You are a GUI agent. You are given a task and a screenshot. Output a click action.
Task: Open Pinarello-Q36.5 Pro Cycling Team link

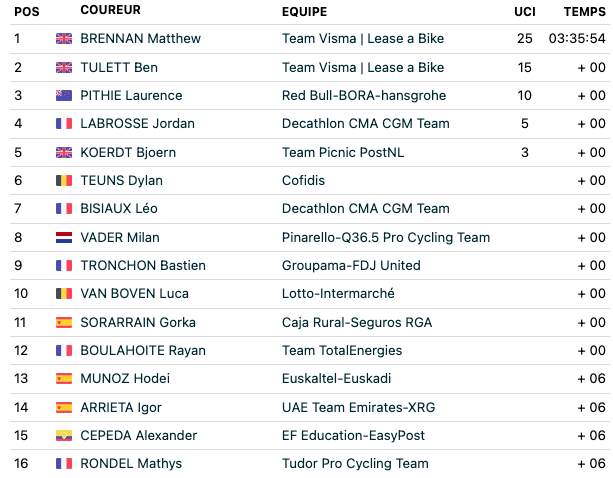[386, 237]
